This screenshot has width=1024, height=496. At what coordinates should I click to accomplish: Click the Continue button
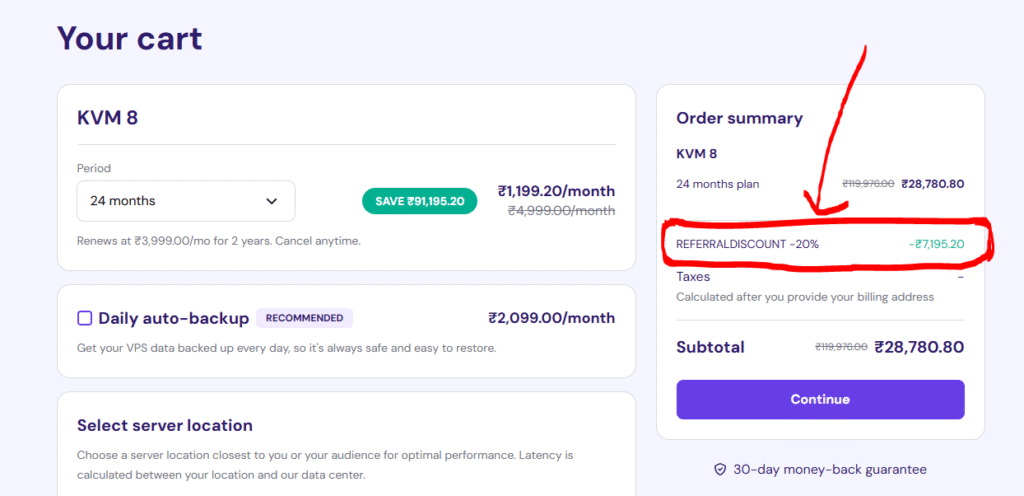click(820, 399)
